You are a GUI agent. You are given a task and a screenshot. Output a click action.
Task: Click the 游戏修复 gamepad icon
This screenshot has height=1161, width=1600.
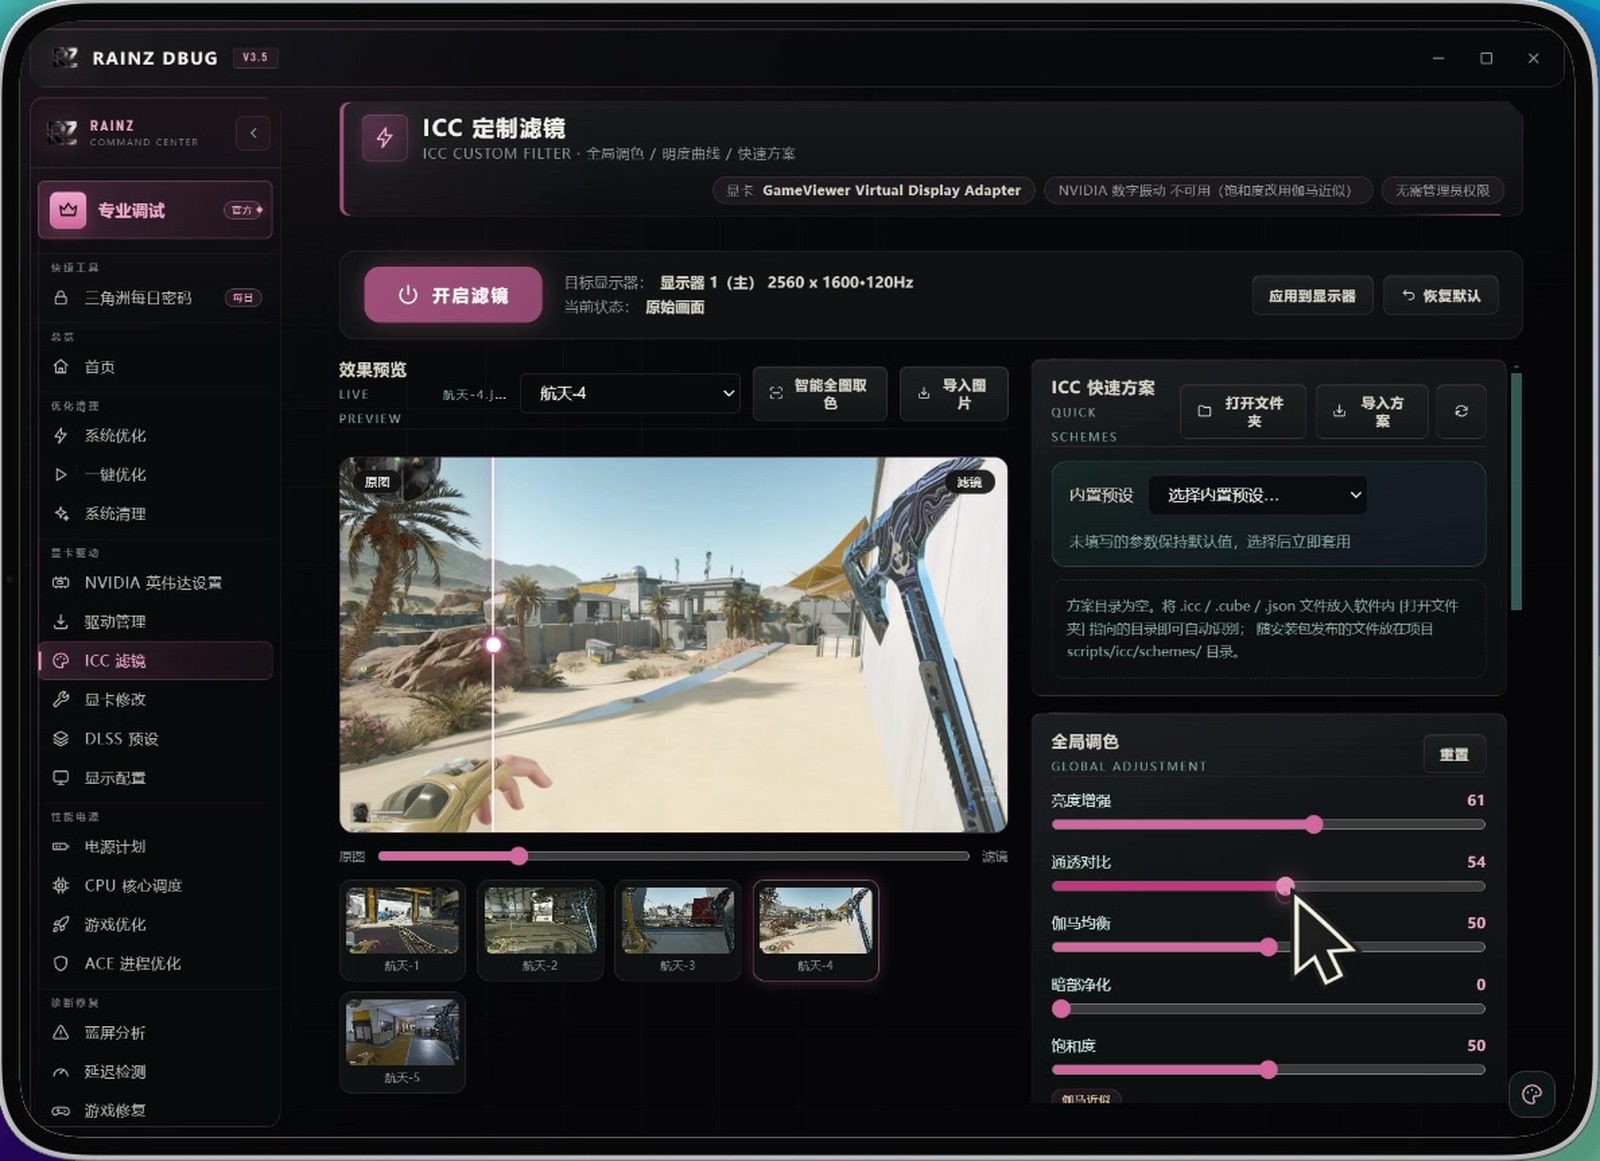point(61,1111)
